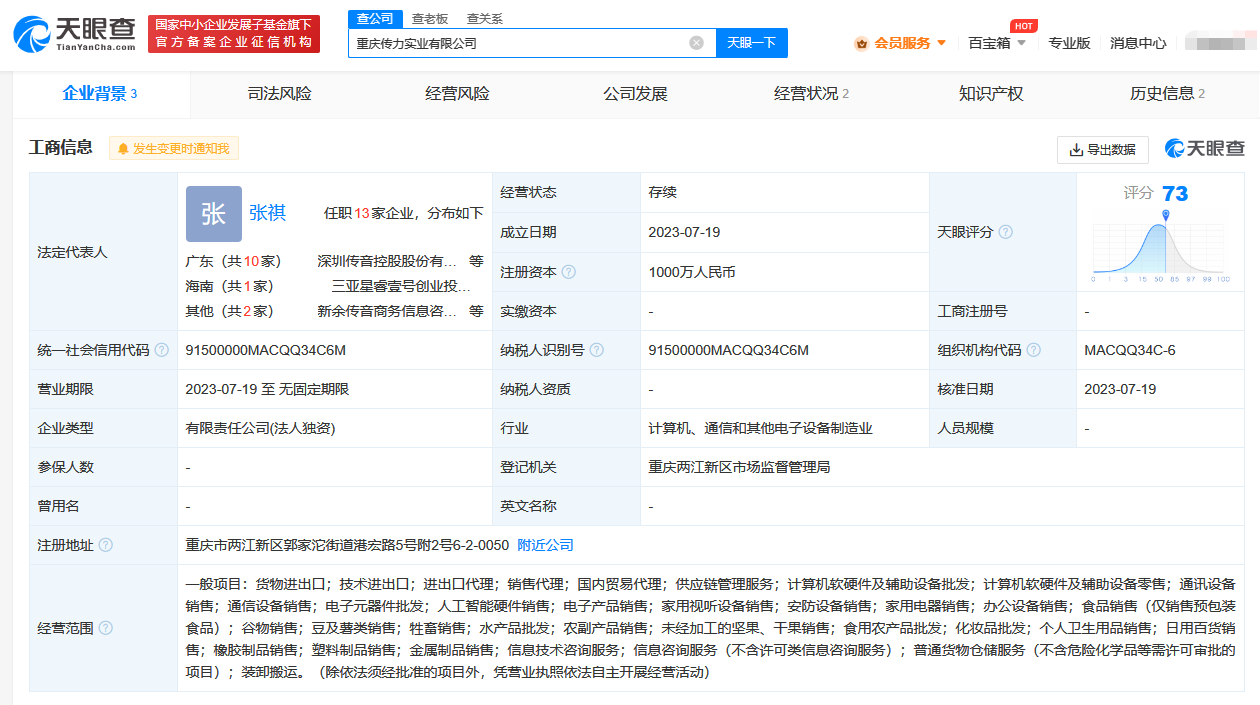Open the 知识产权 tab
Image resolution: width=1260 pixels, height=705 pixels.
991,94
